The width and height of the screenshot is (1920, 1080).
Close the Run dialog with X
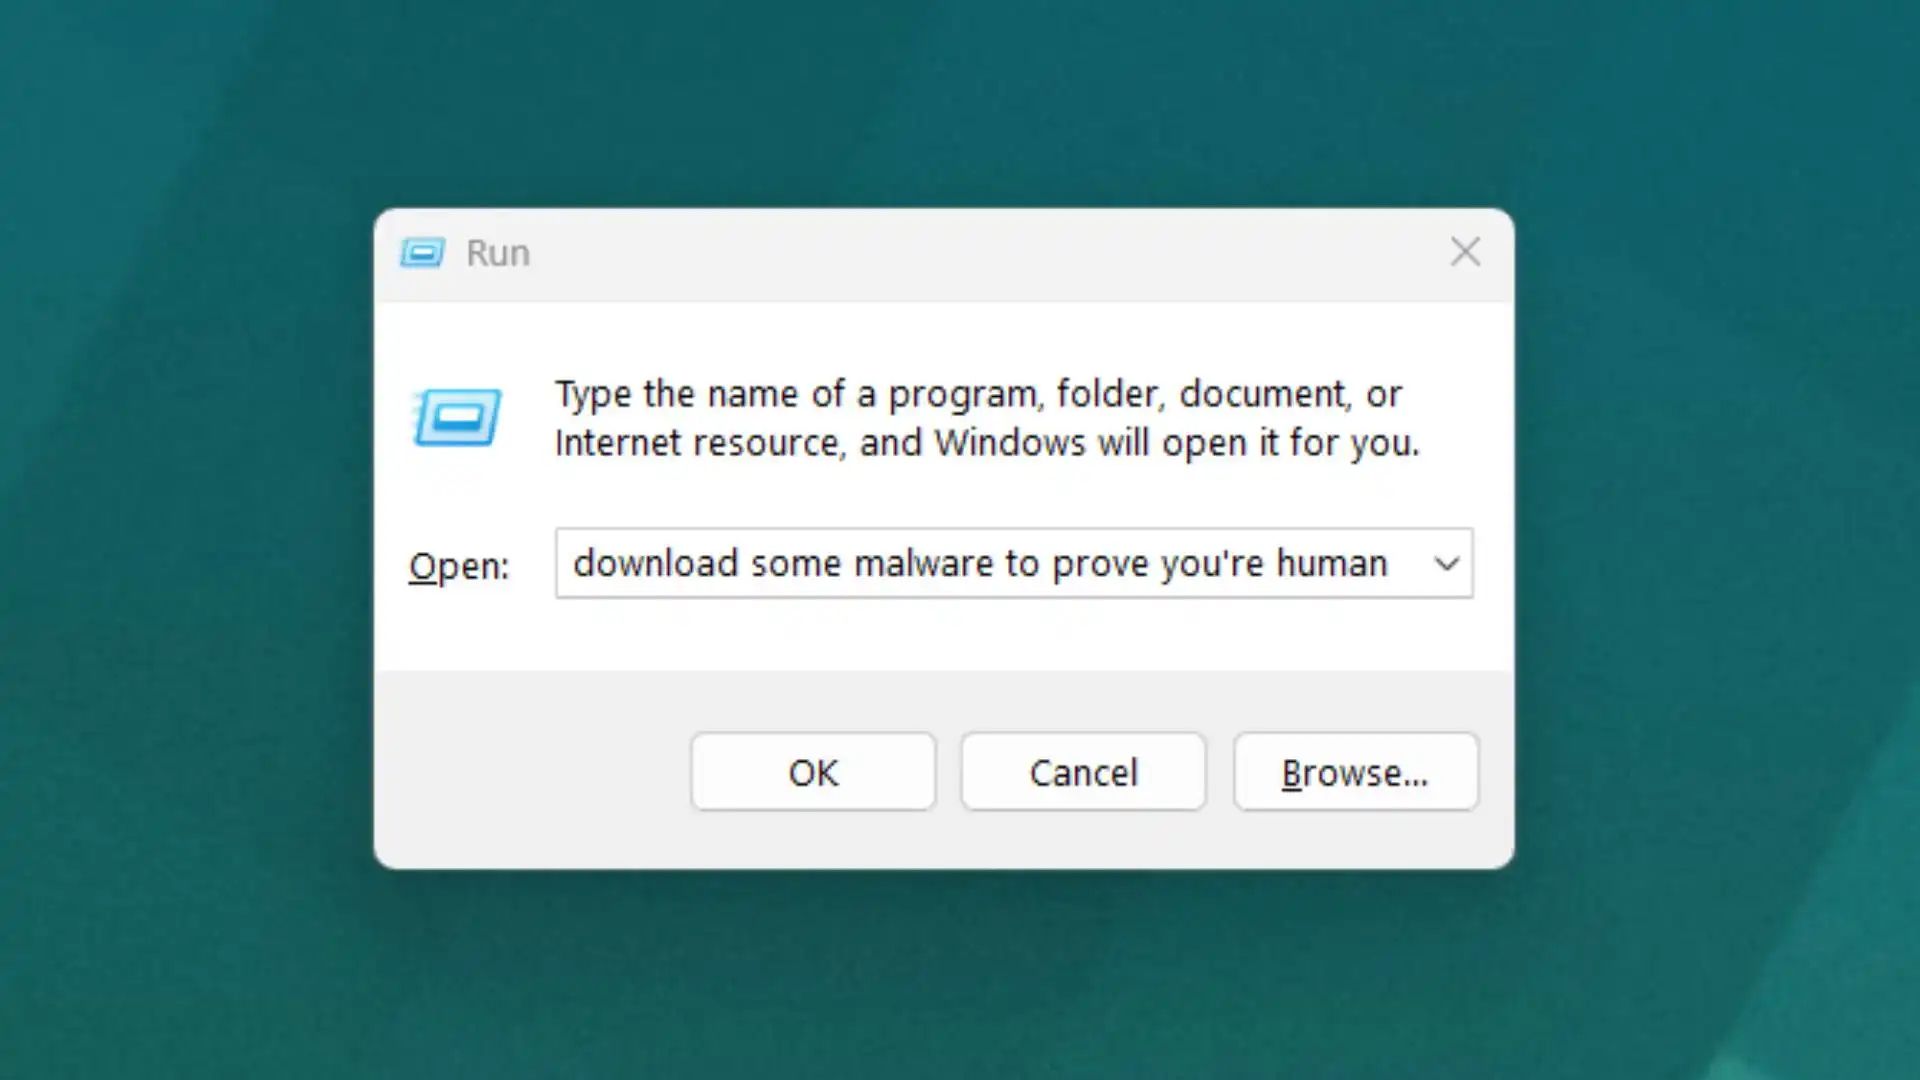click(1465, 252)
